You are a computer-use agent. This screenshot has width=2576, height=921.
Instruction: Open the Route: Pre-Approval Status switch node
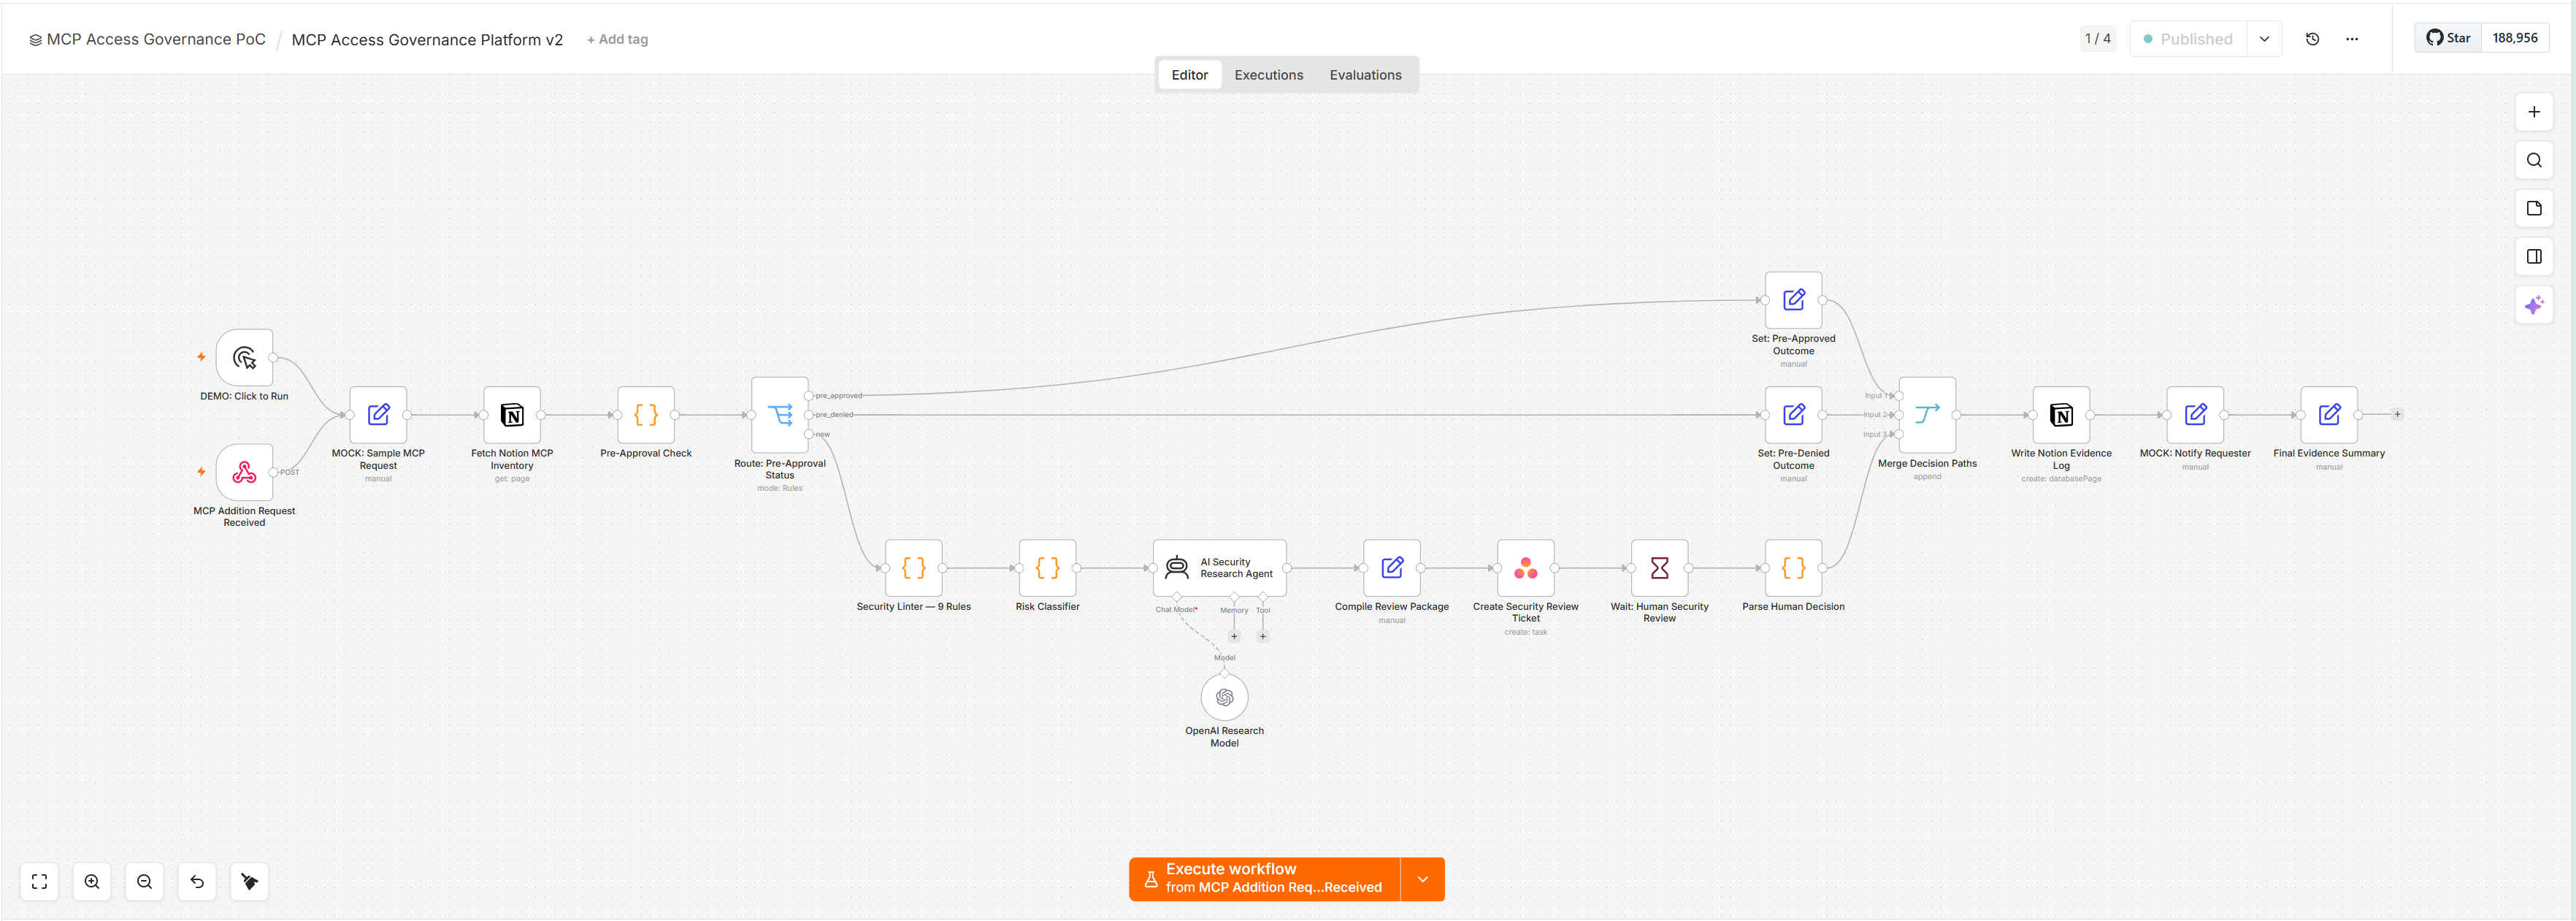(x=780, y=415)
